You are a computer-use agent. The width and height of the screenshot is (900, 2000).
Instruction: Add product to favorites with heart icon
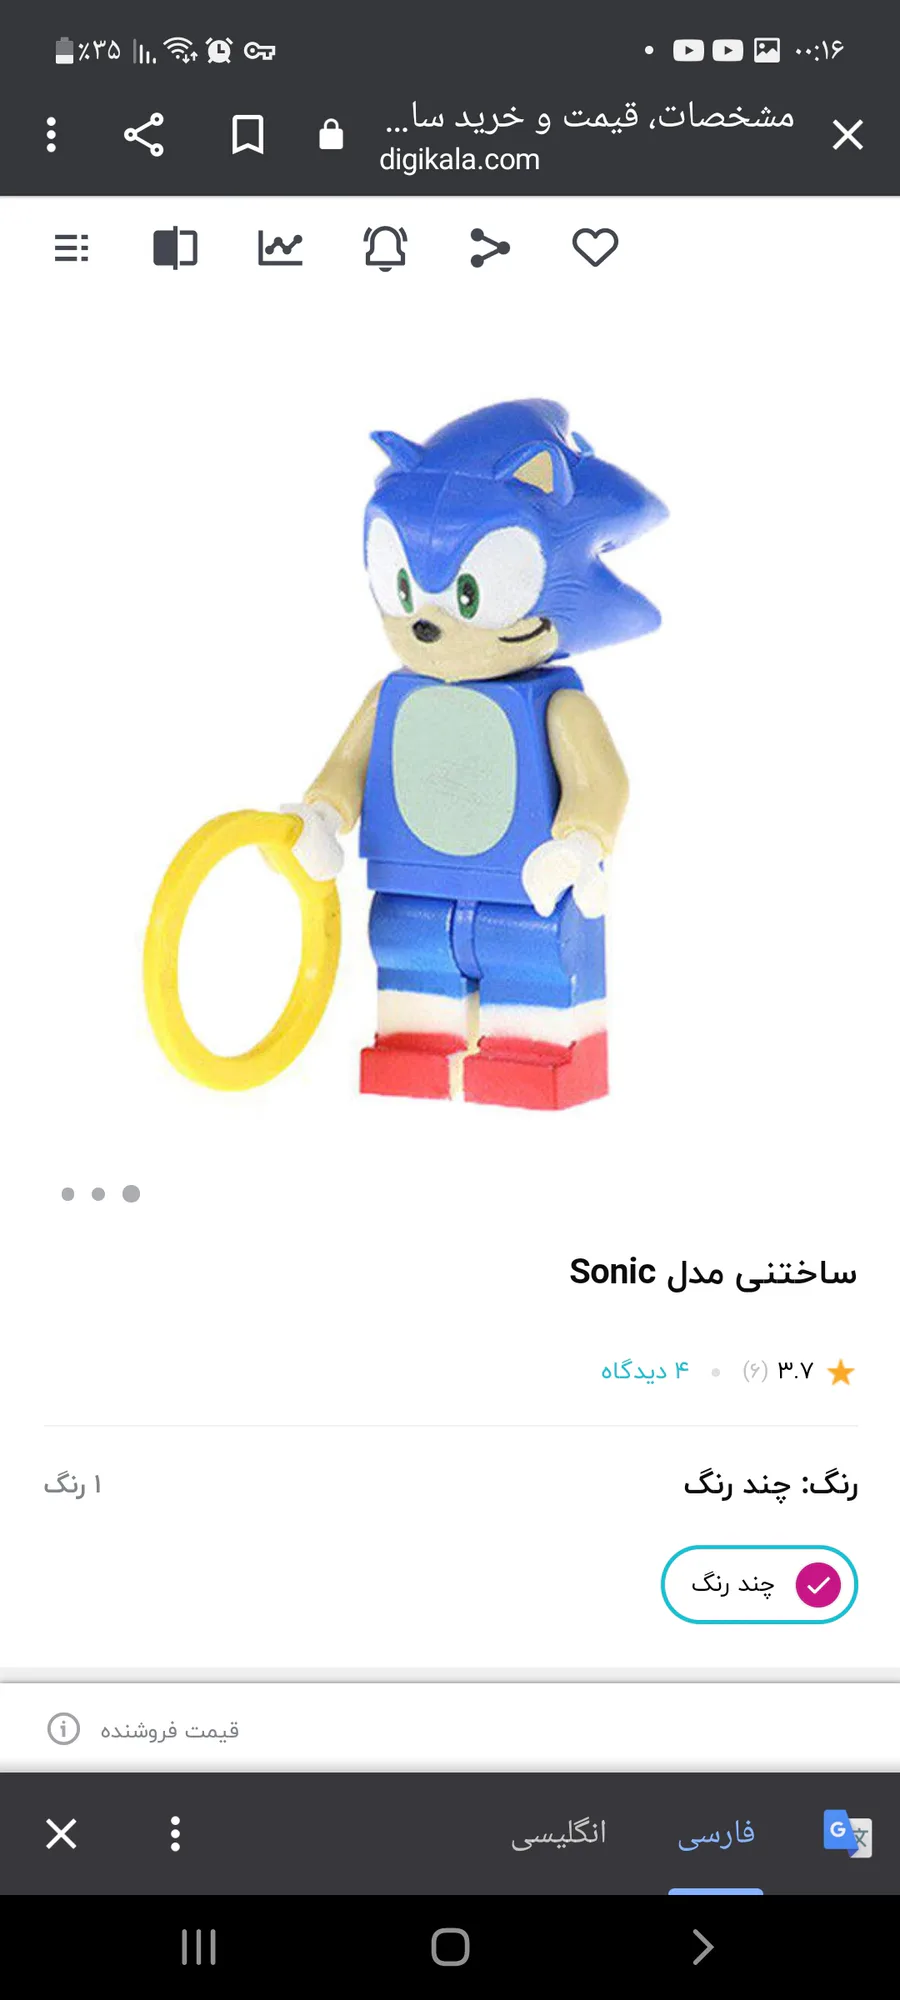pyautogui.click(x=595, y=247)
